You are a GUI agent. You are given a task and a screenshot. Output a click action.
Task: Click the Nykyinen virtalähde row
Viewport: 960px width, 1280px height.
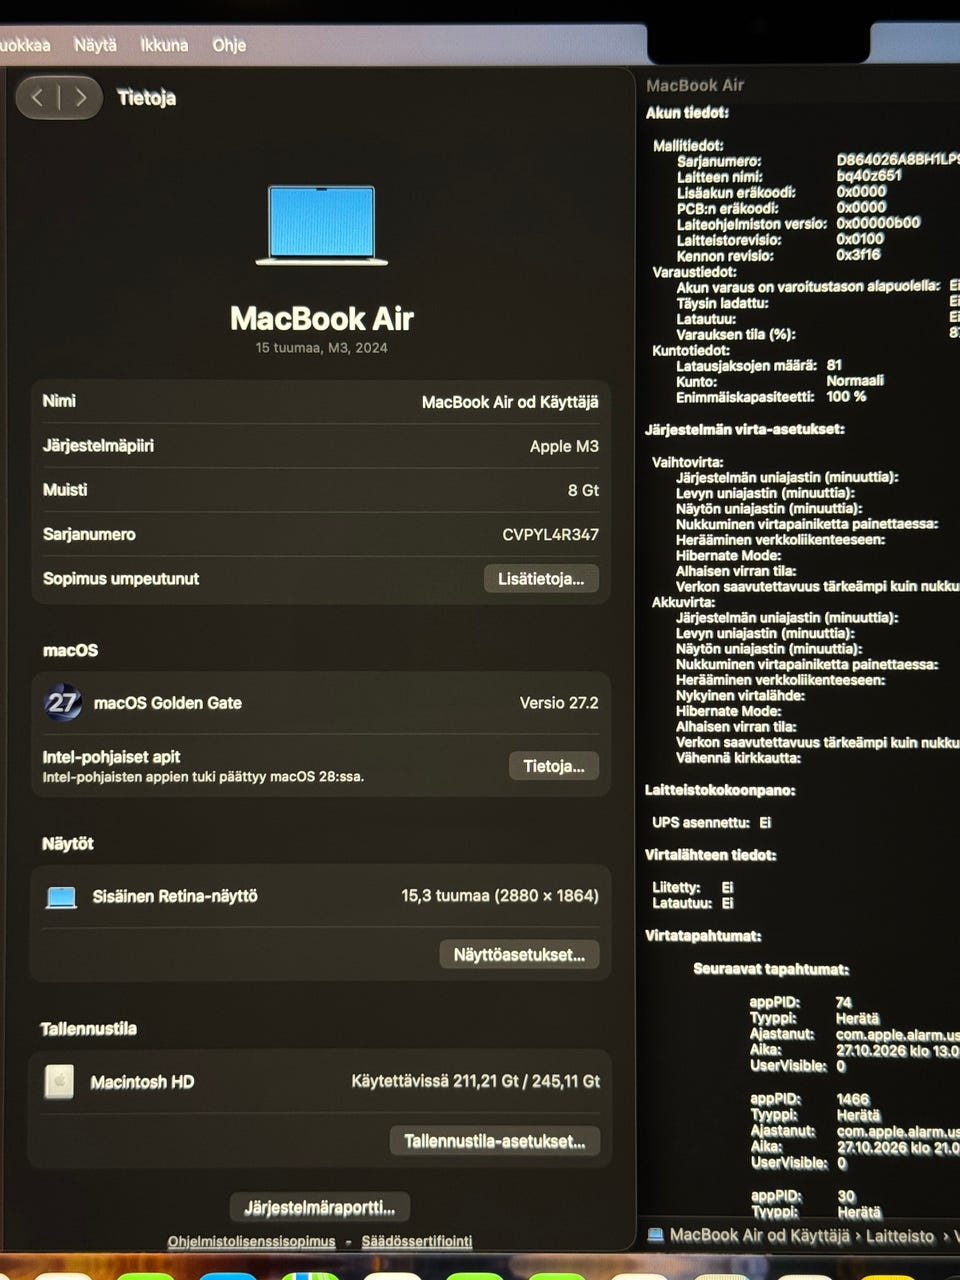coord(740,696)
